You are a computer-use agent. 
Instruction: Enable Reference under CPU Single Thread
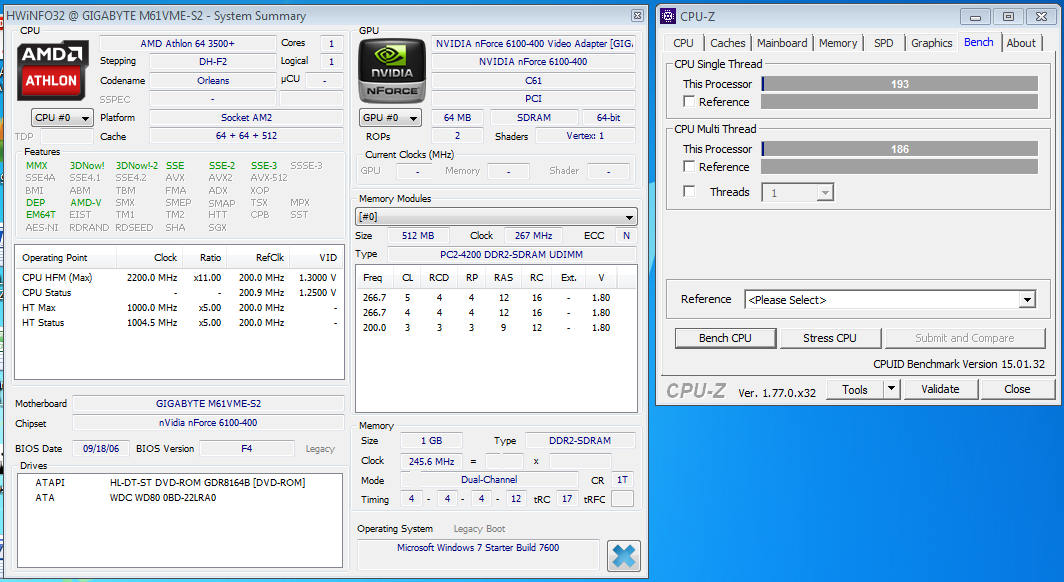point(689,102)
